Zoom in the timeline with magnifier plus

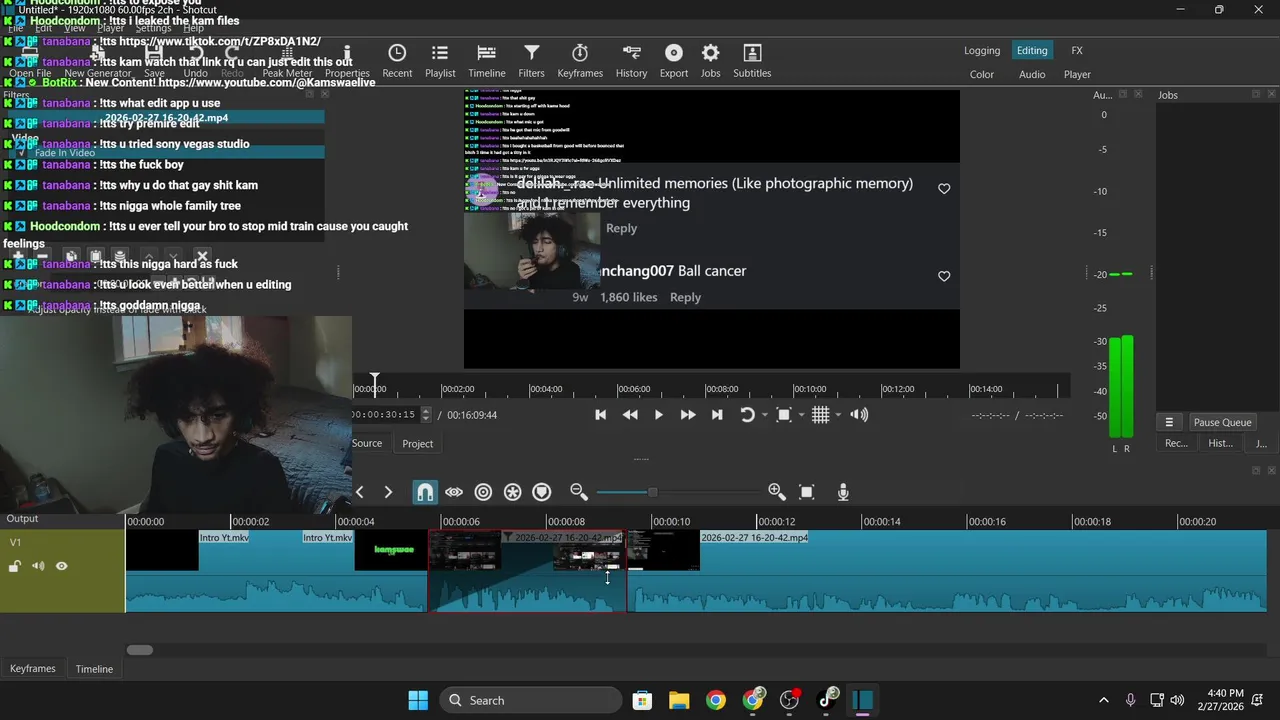777,491
